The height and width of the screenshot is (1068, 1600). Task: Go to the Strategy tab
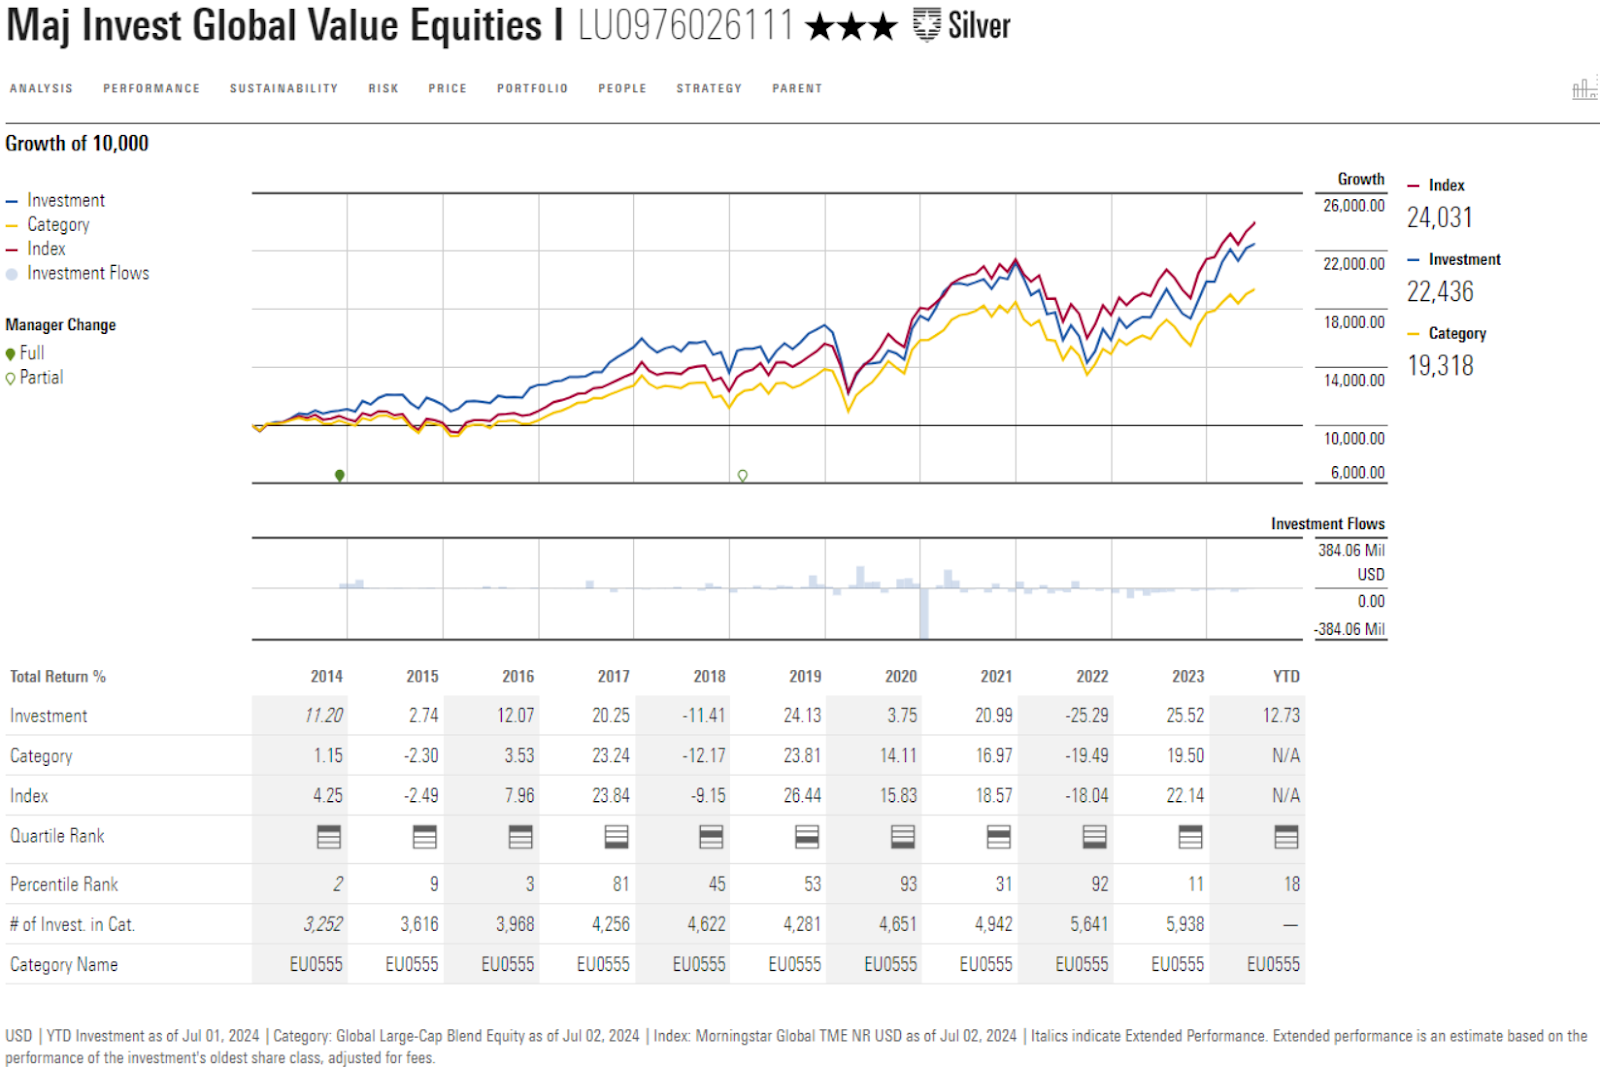point(709,89)
